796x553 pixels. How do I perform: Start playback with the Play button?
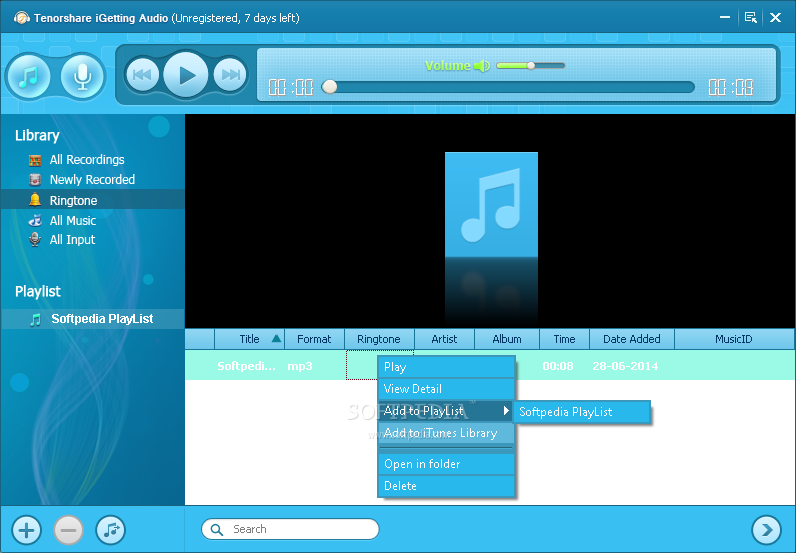186,75
